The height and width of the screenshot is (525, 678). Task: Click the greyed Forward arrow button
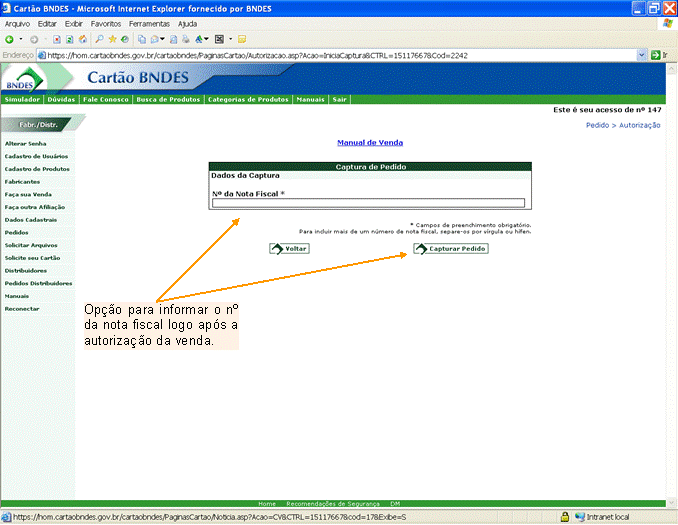tap(34, 40)
